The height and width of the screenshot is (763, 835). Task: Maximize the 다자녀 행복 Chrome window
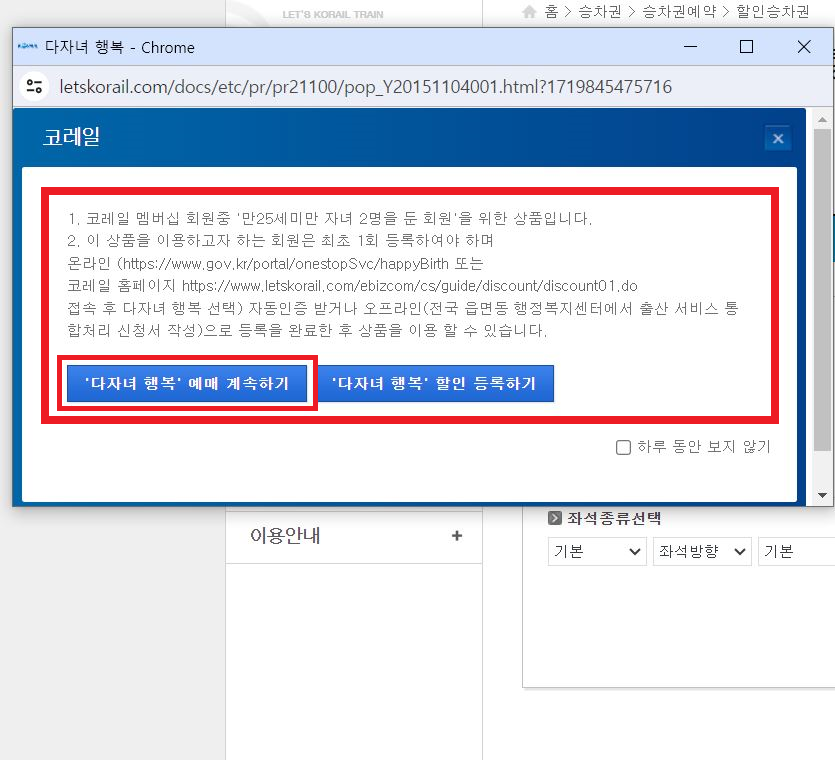(746, 47)
